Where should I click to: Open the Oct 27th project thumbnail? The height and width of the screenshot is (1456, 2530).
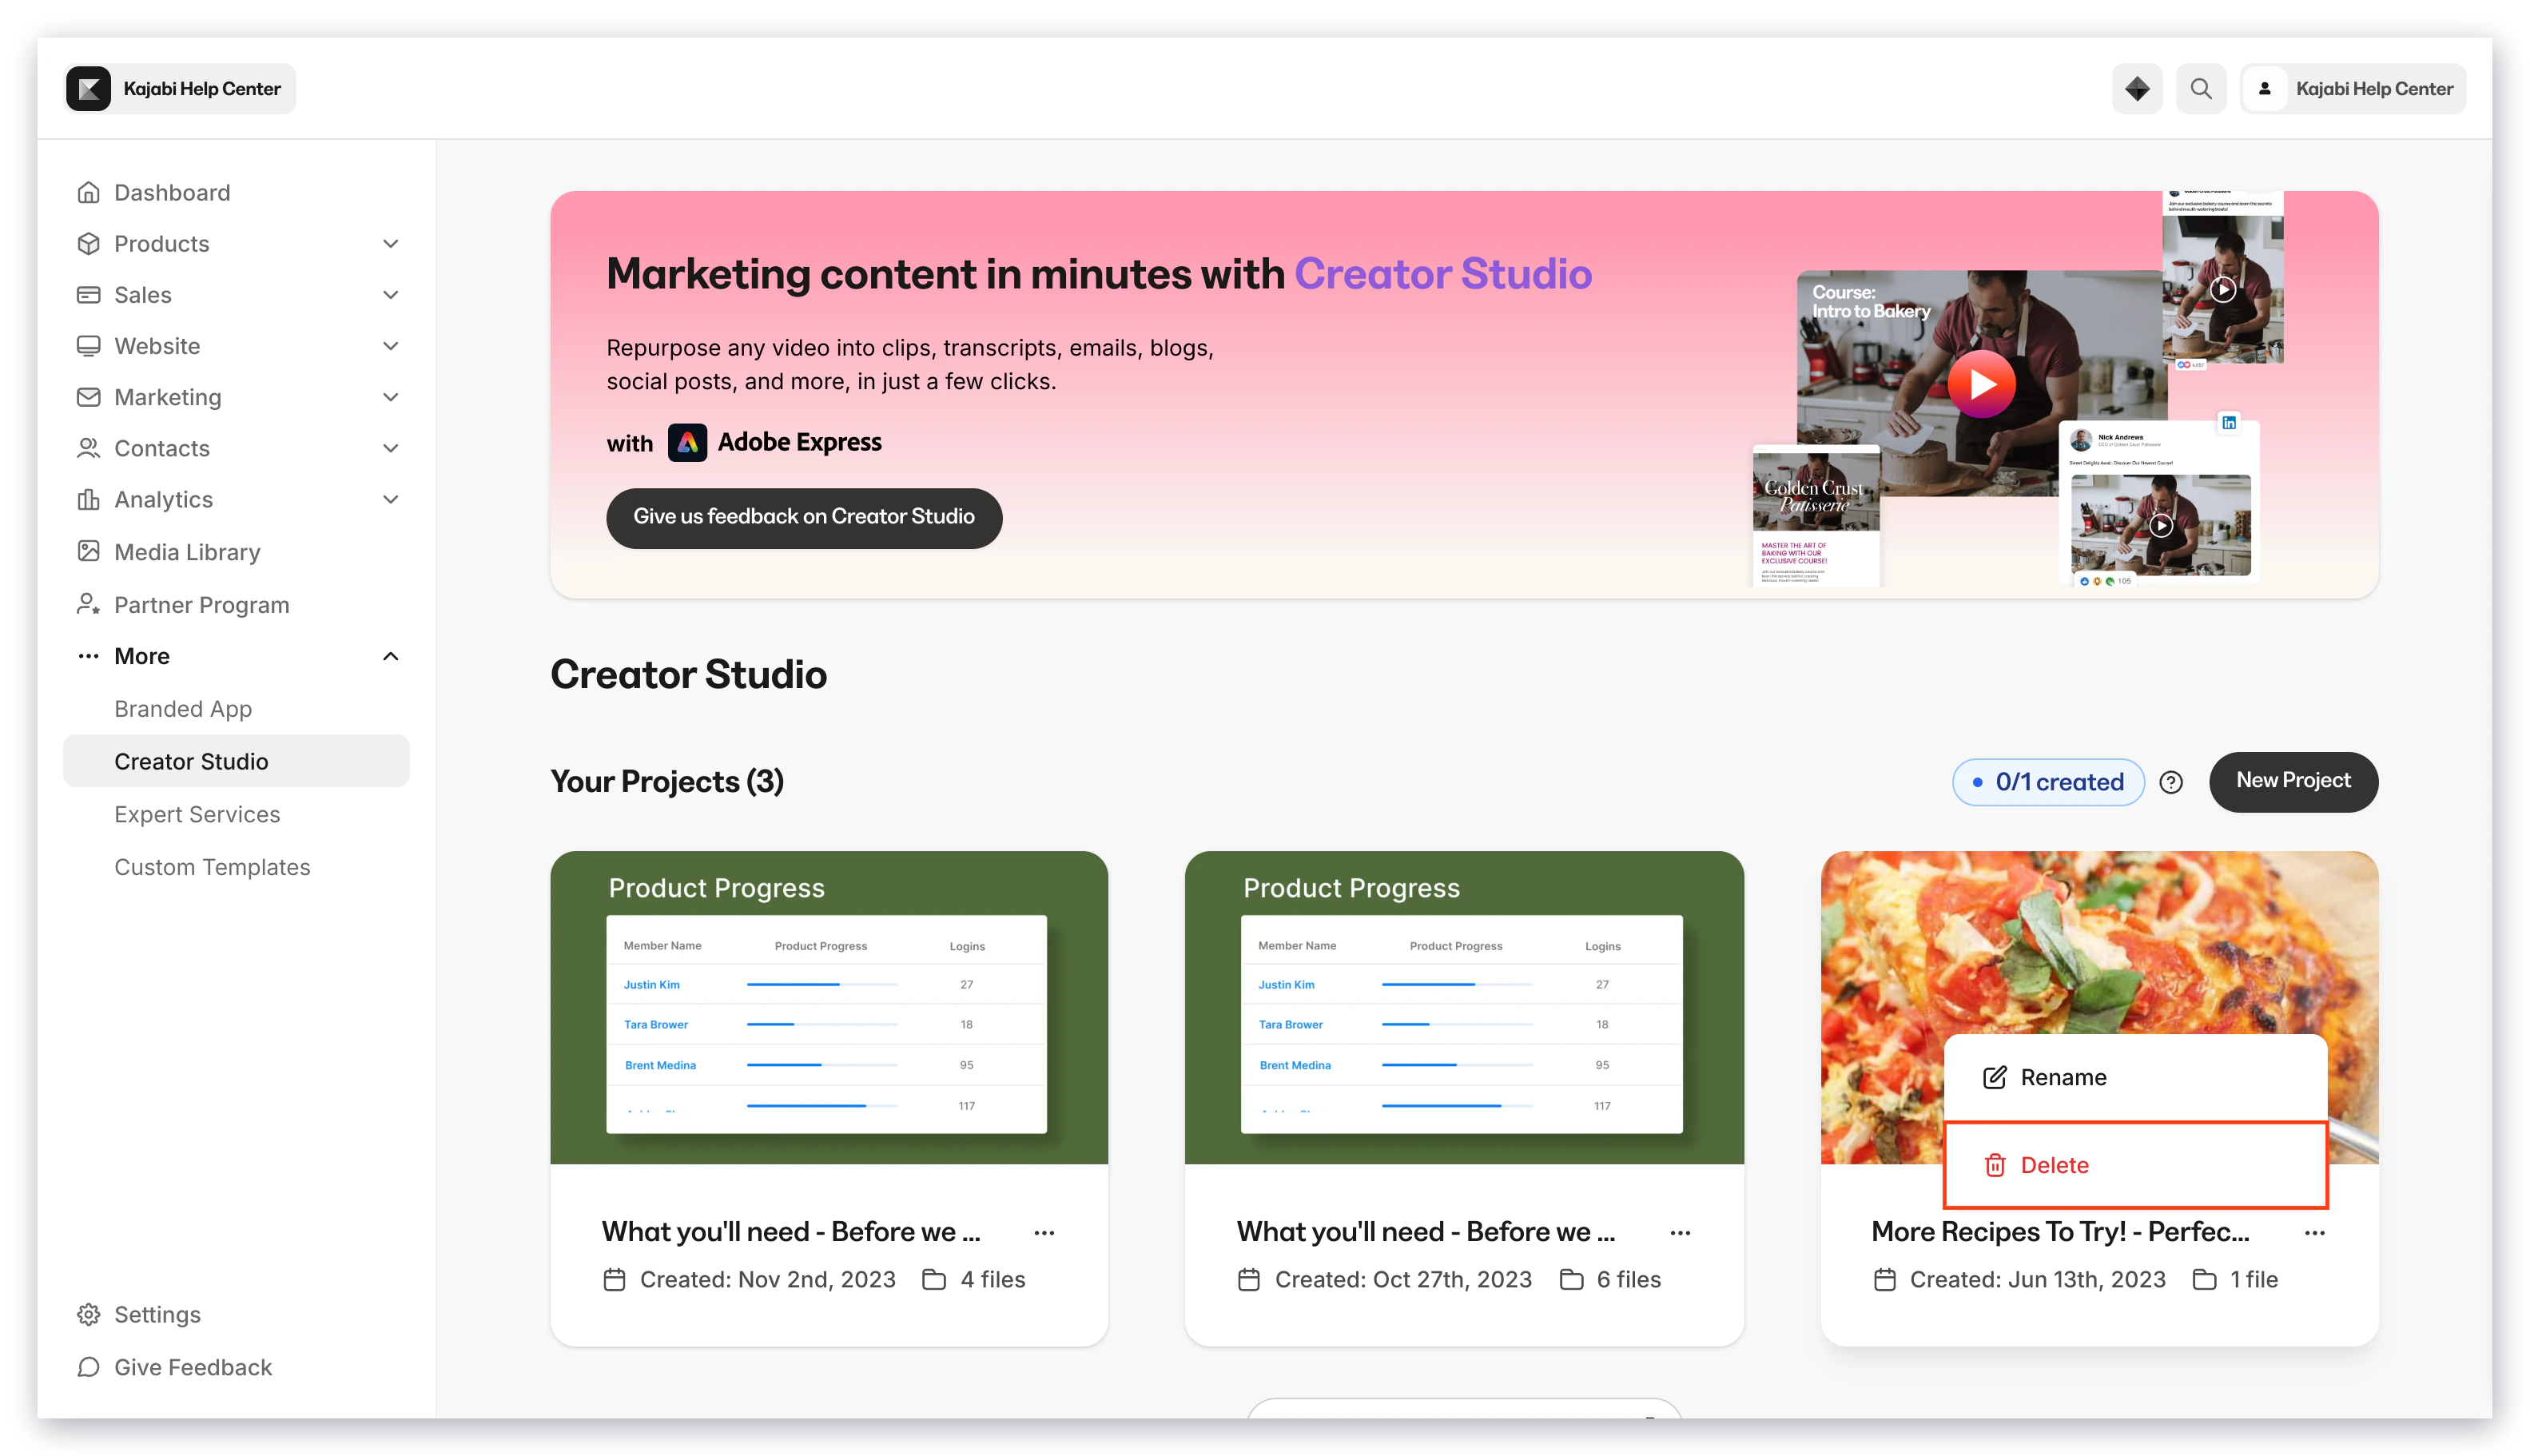coord(1464,1007)
